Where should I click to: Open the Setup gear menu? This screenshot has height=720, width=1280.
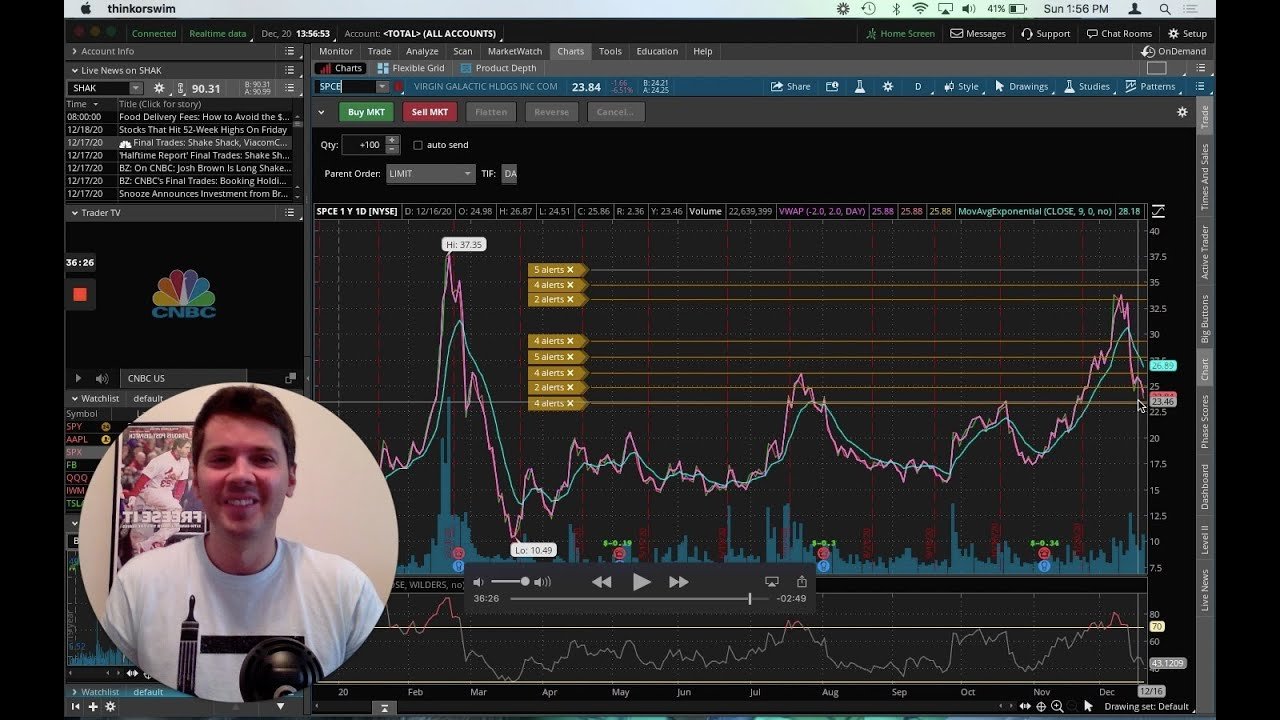point(1187,33)
